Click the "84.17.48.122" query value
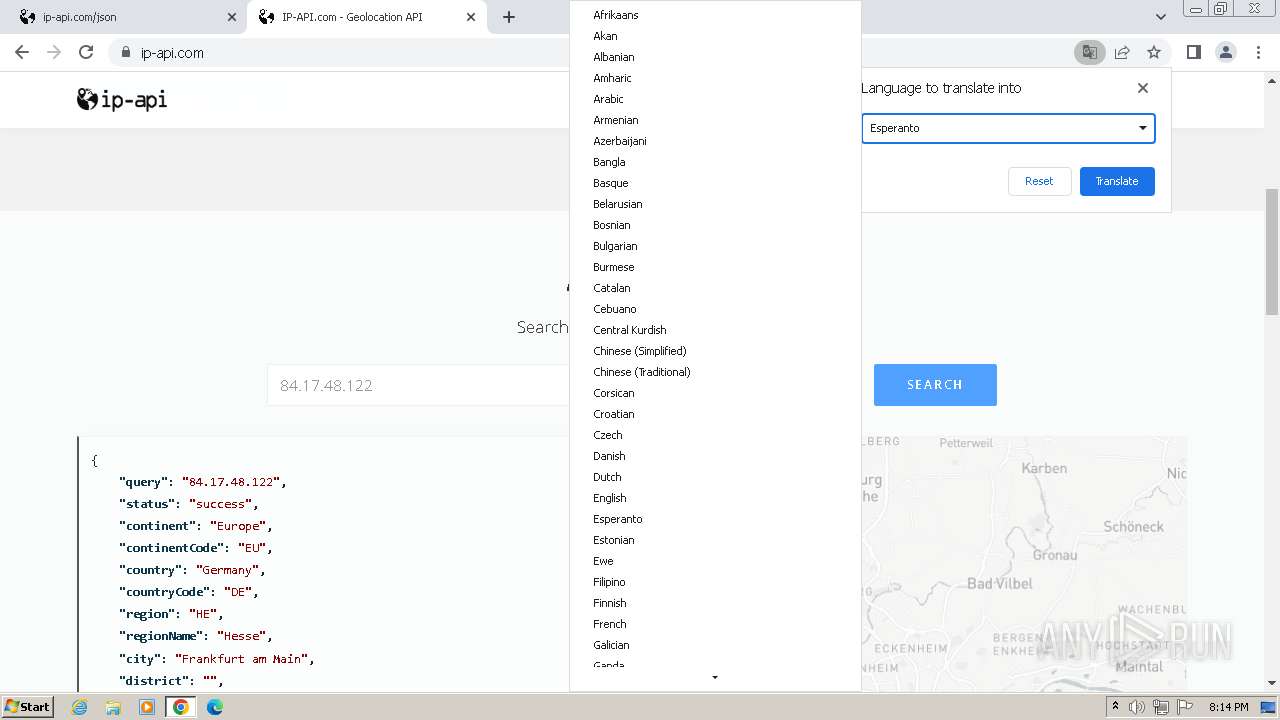 click(233, 482)
